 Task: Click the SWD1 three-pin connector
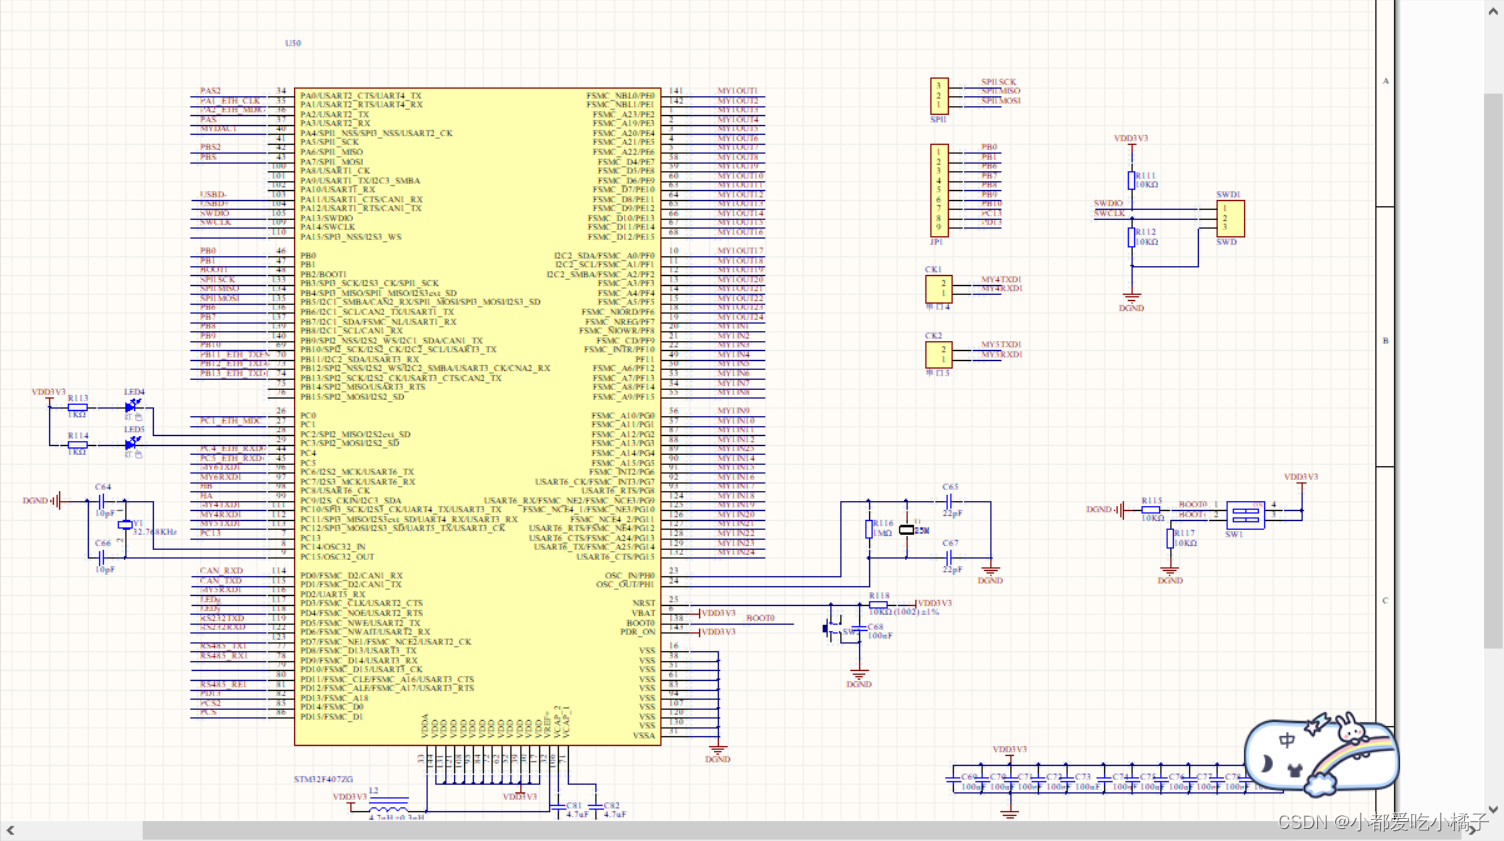[x=1232, y=217]
